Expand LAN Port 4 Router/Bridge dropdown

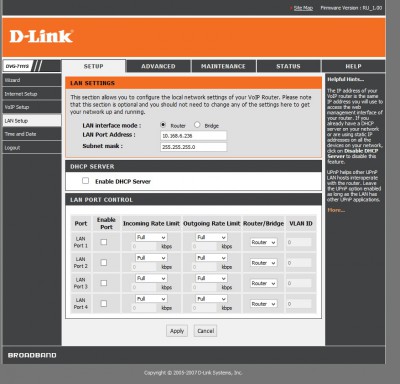pos(264,304)
